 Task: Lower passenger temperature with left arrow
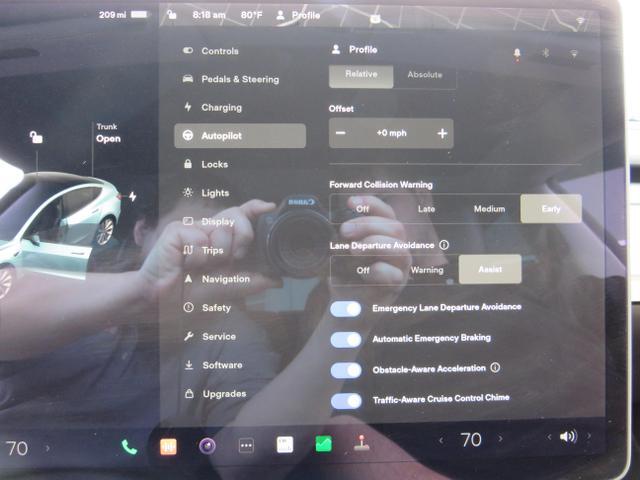pos(441,440)
